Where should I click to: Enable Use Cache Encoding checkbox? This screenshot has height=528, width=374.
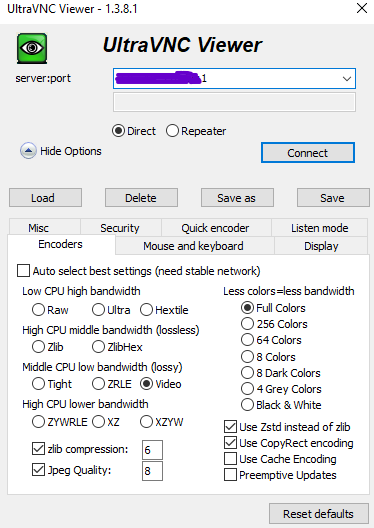point(230,459)
